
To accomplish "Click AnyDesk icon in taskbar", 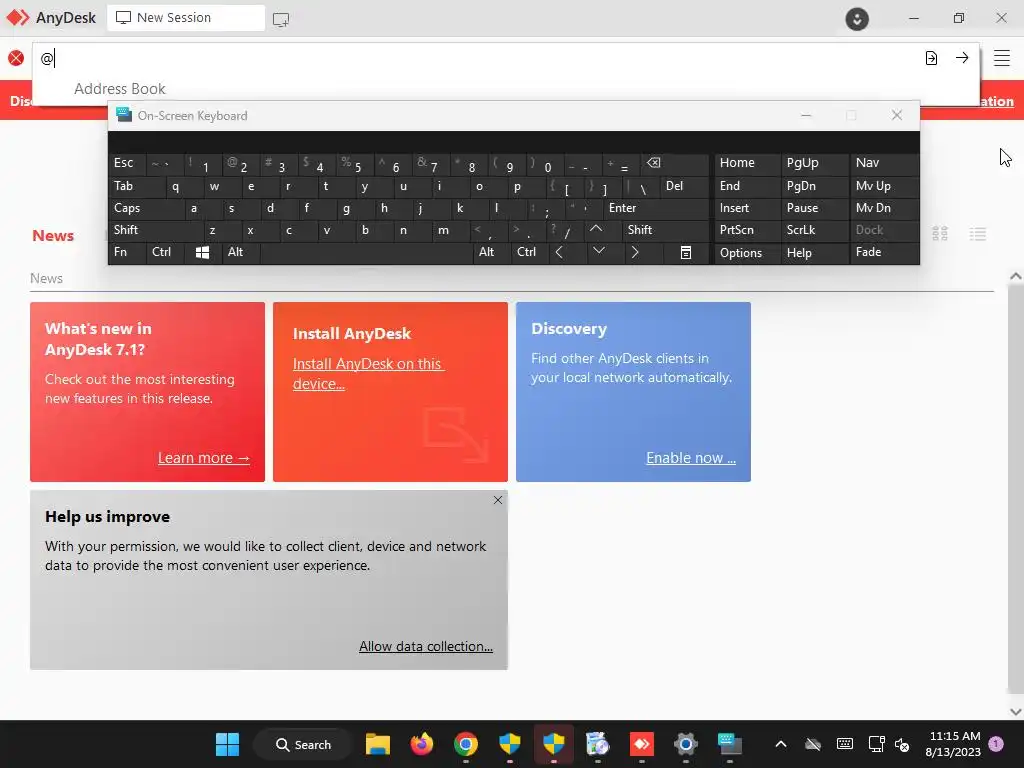I will [641, 744].
